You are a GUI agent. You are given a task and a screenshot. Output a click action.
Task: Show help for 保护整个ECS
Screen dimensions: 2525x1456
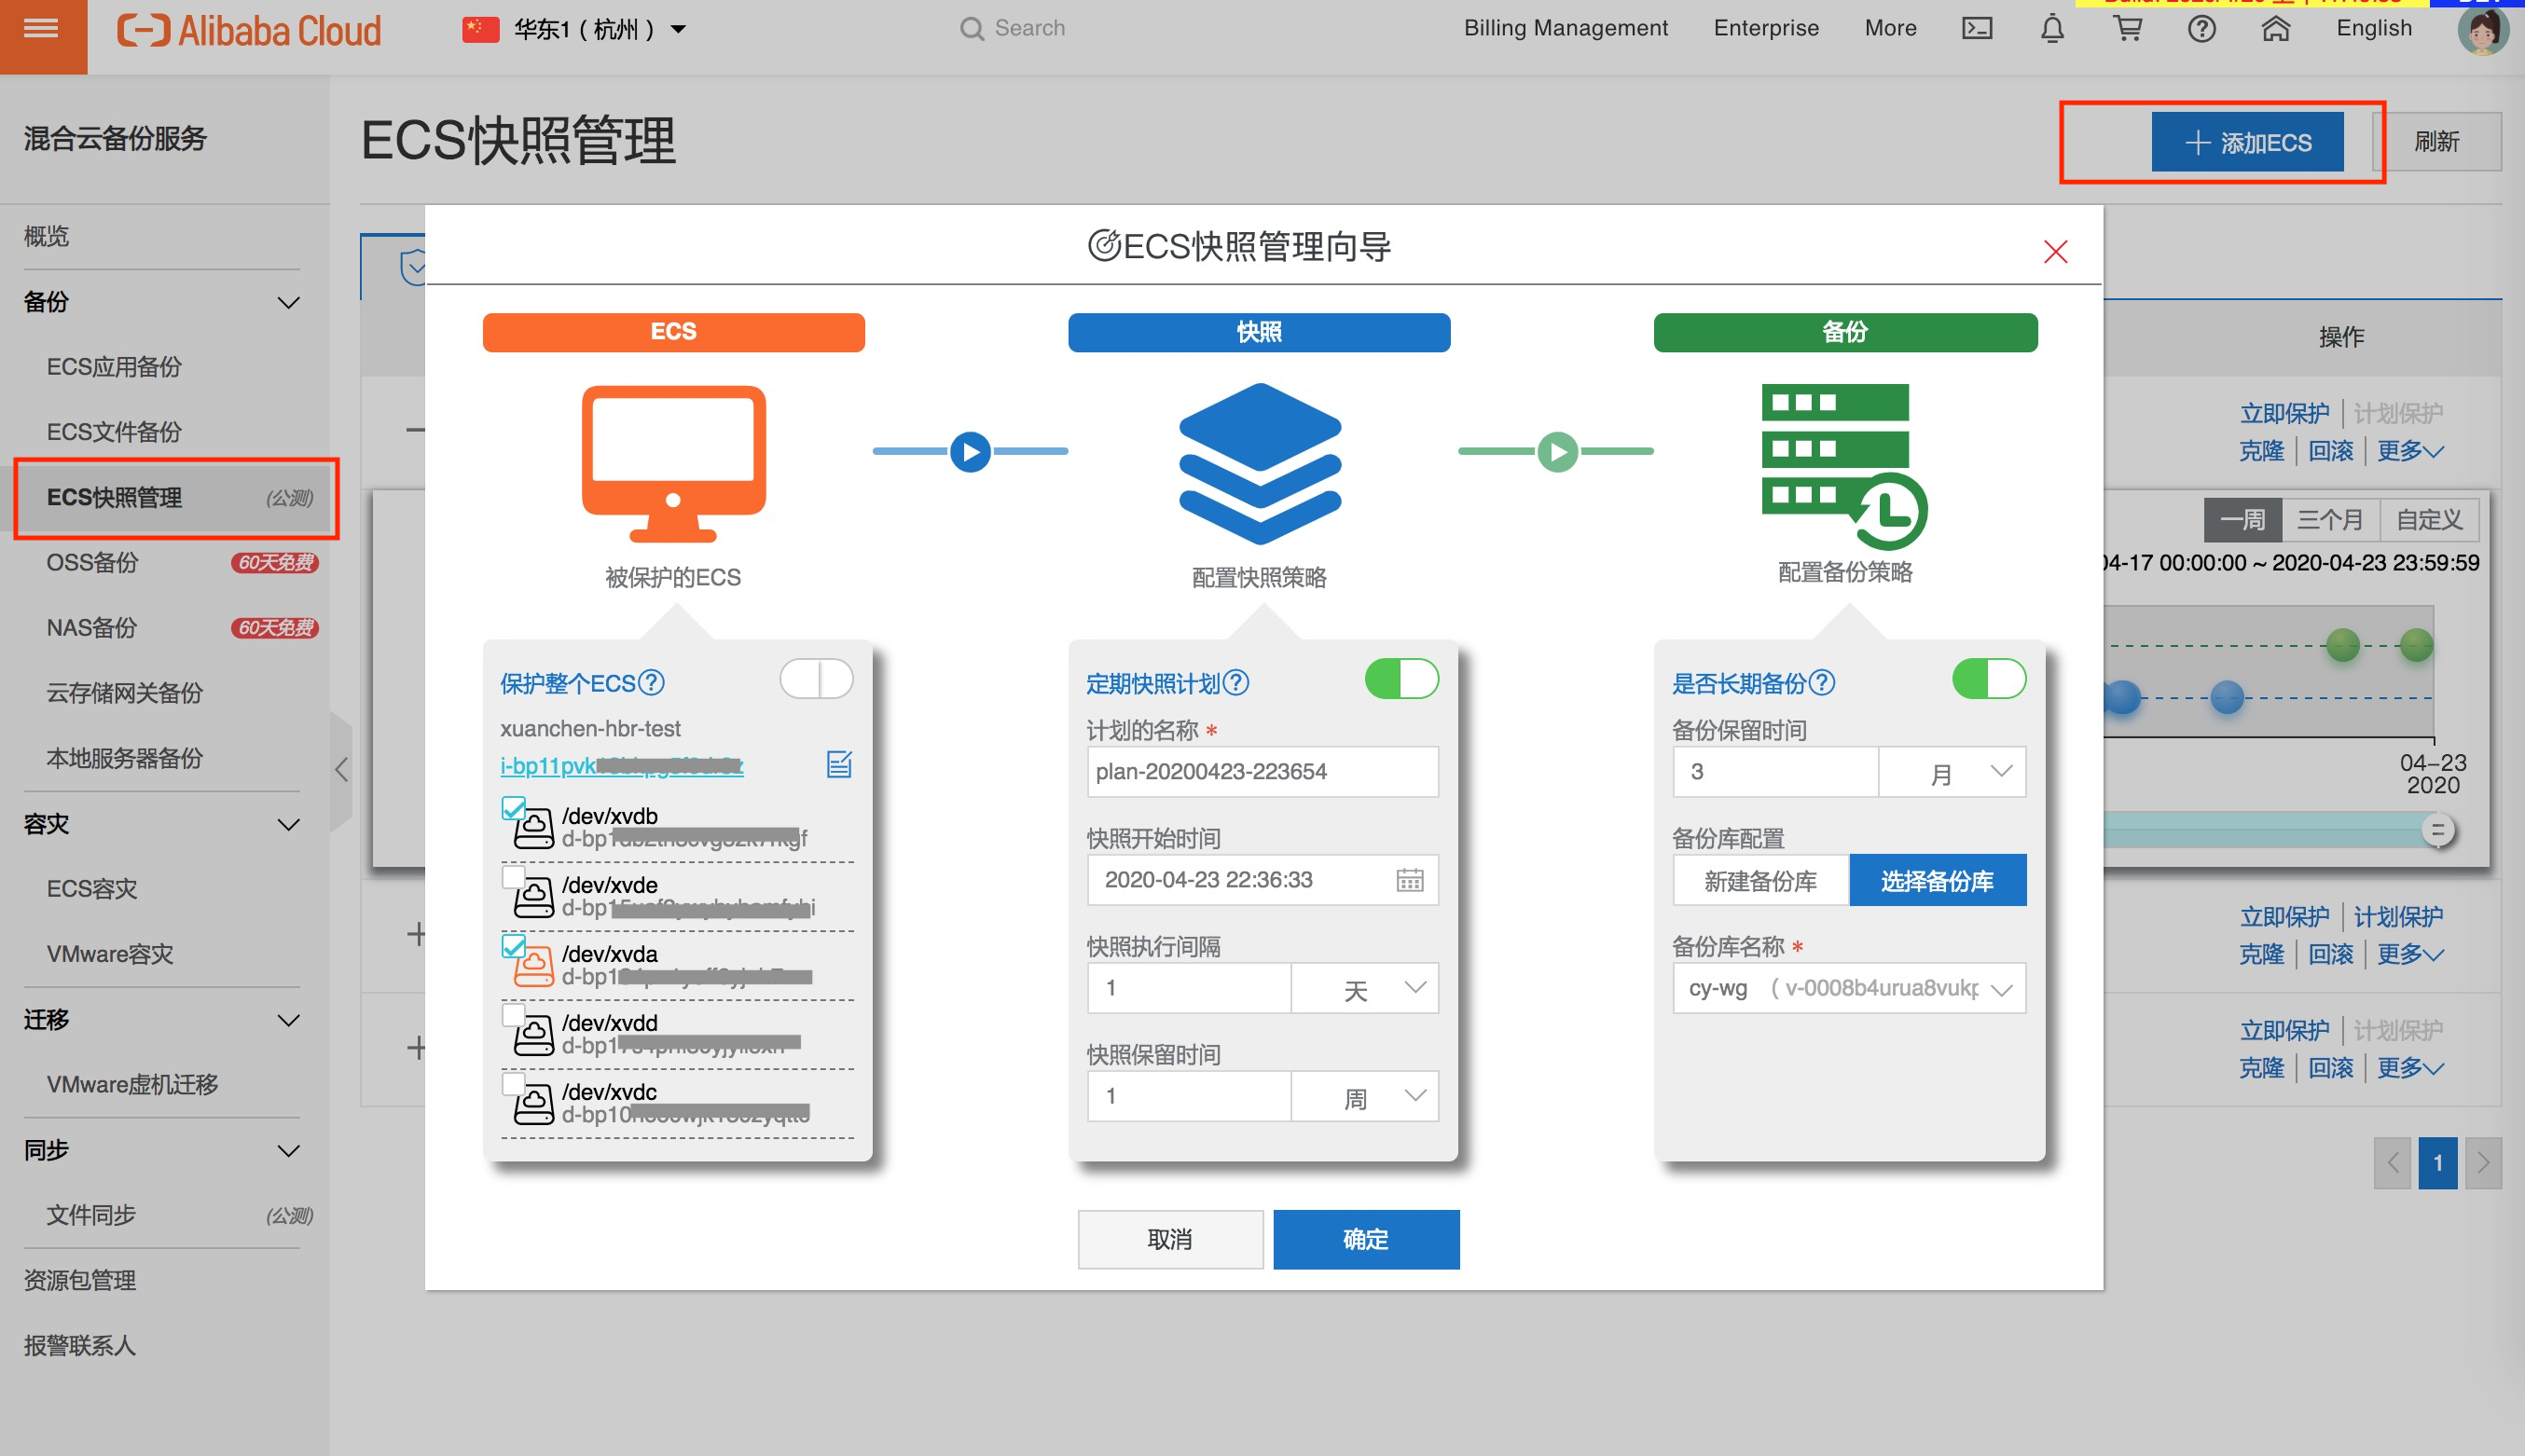pyautogui.click(x=651, y=683)
